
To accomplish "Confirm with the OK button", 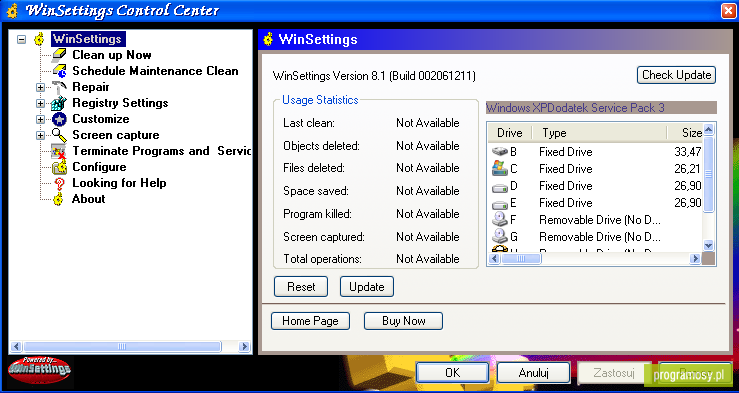I will click(x=452, y=373).
